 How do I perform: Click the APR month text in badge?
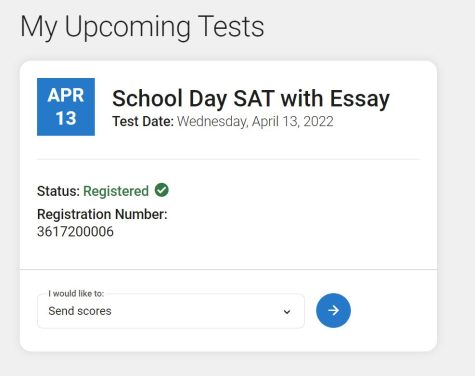[66, 96]
